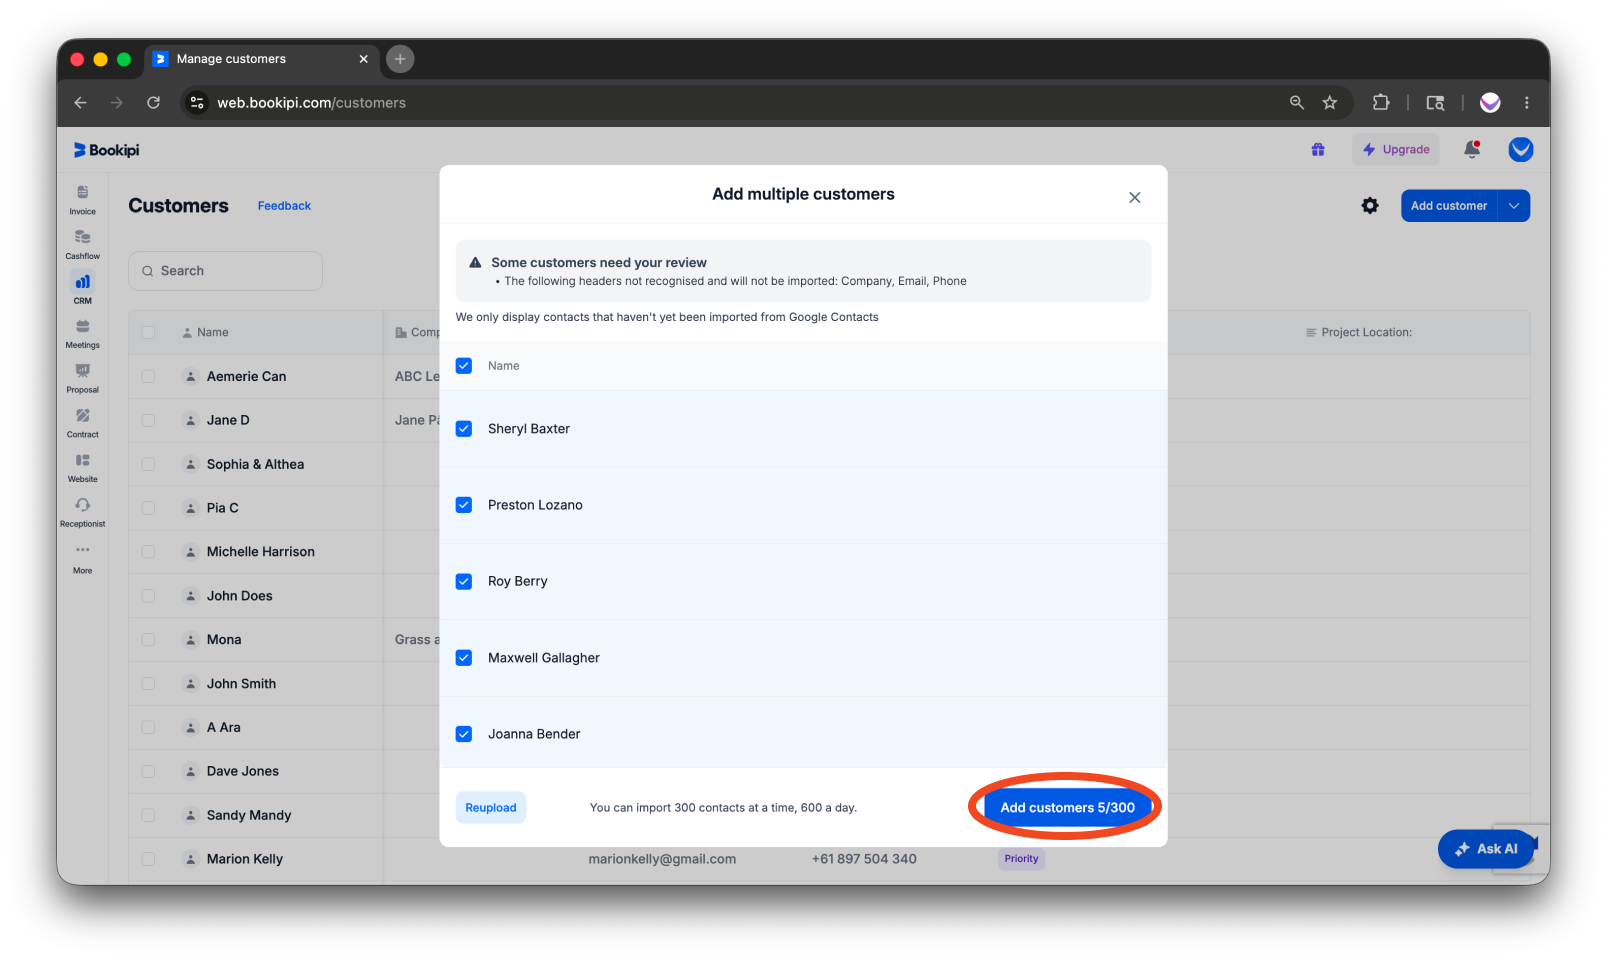Open the Ask AI assistant button
This screenshot has height=960, width=1608.
coord(1486,849)
